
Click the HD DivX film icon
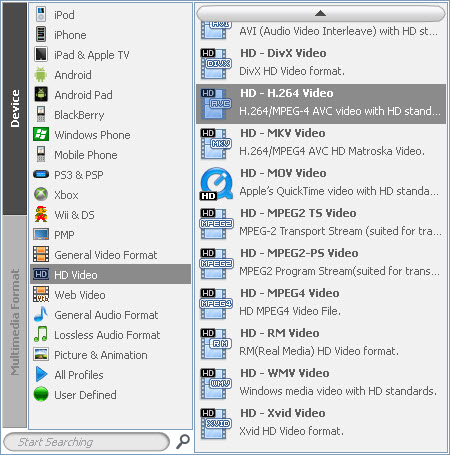click(x=216, y=64)
